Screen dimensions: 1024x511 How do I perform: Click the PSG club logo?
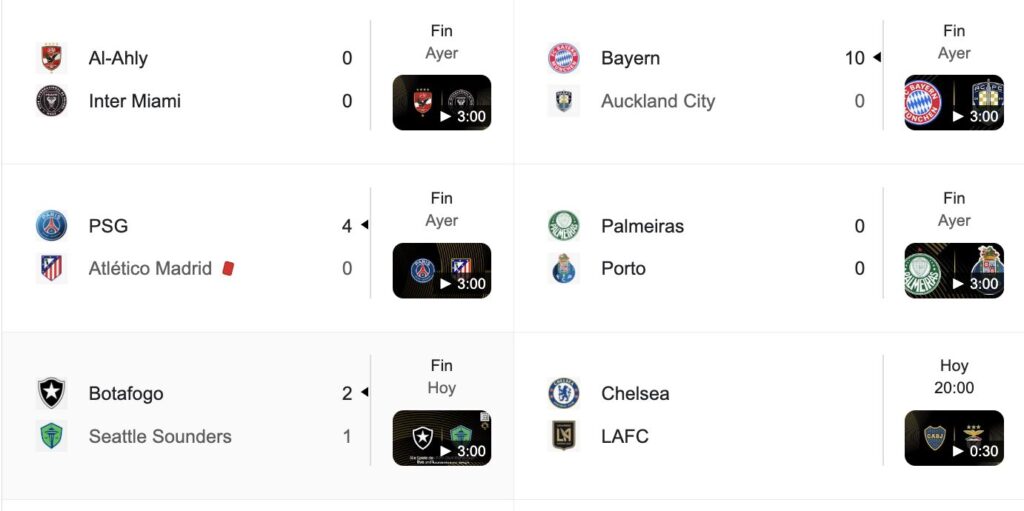point(52,226)
